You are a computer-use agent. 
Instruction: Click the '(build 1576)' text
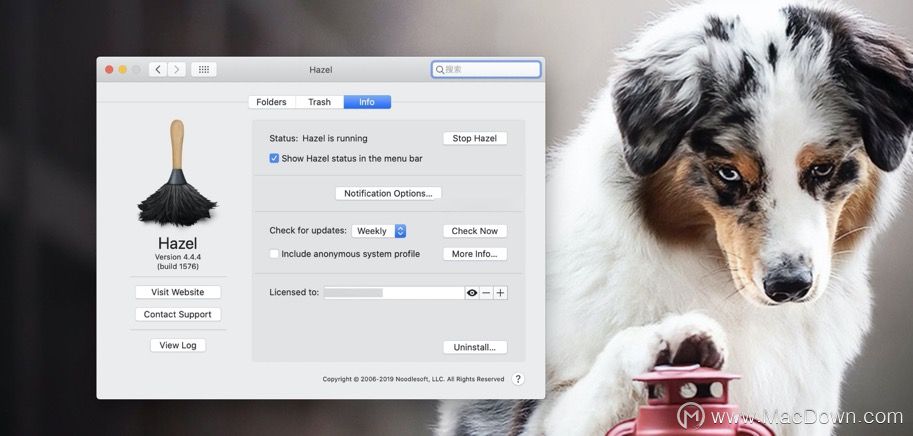click(x=178, y=266)
